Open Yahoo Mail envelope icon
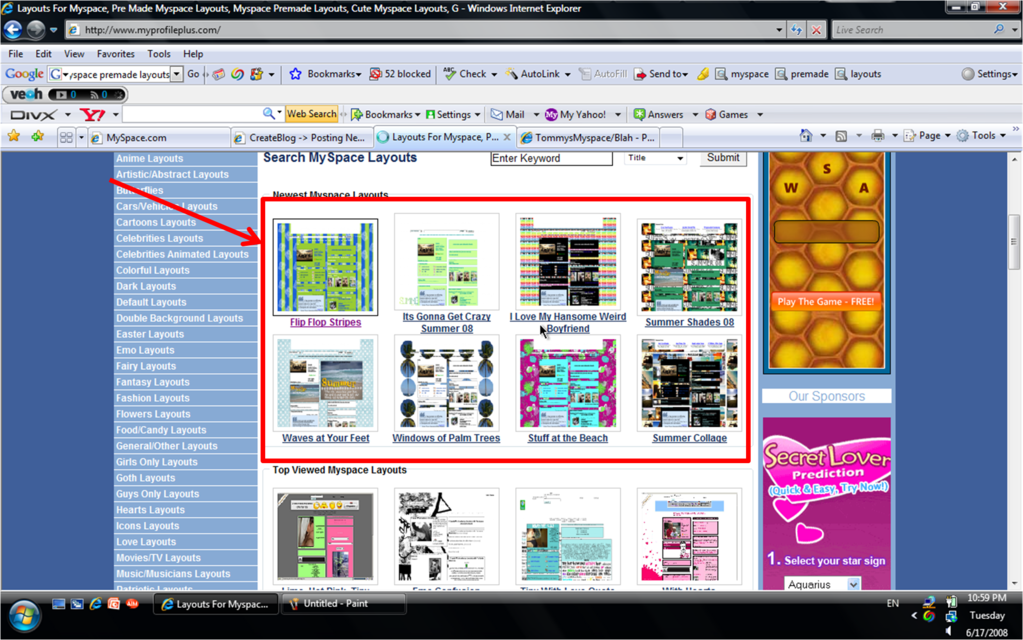The image size is (1023, 640). tap(497, 115)
